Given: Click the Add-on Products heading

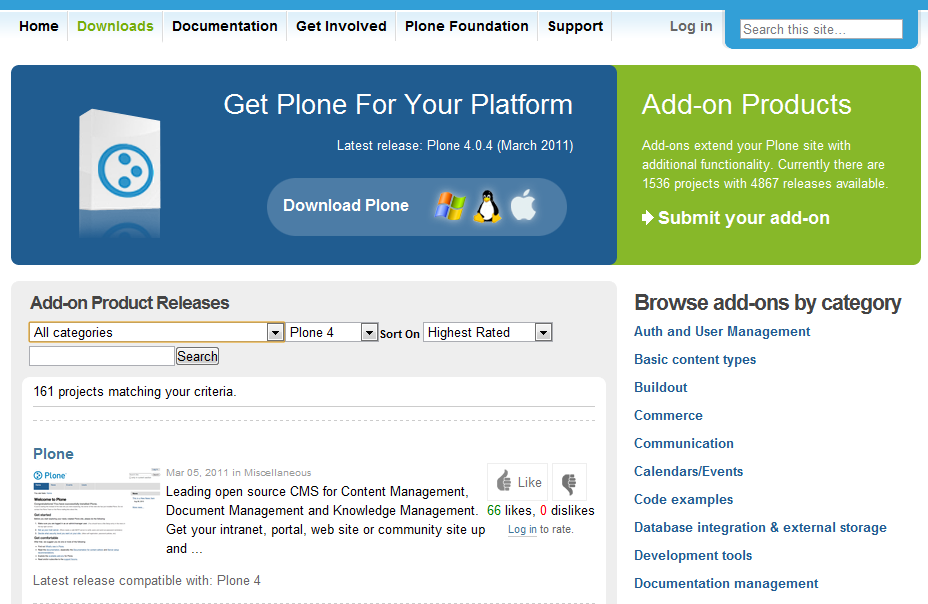Looking at the screenshot, I should pos(746,105).
